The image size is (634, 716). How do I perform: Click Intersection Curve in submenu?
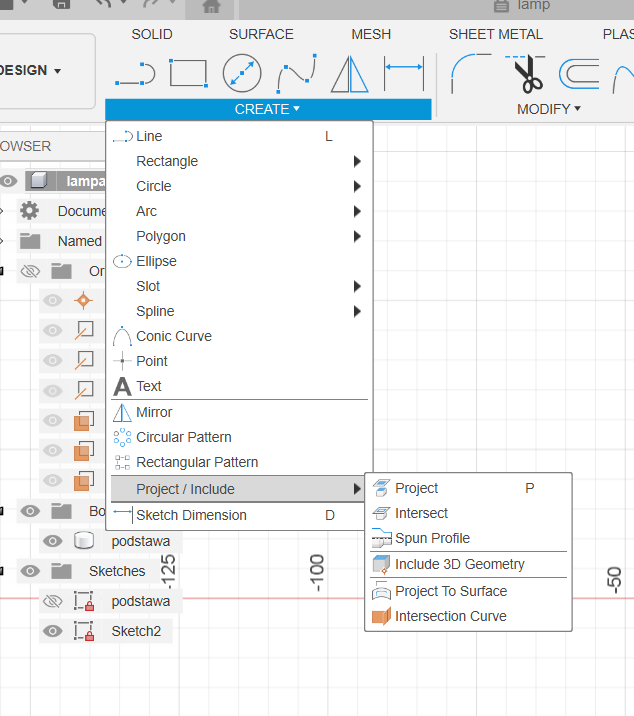pyautogui.click(x=450, y=616)
